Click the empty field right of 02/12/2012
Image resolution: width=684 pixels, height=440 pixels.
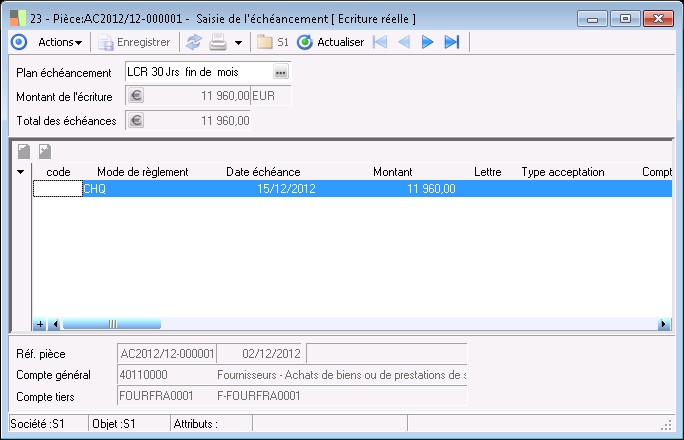point(387,353)
